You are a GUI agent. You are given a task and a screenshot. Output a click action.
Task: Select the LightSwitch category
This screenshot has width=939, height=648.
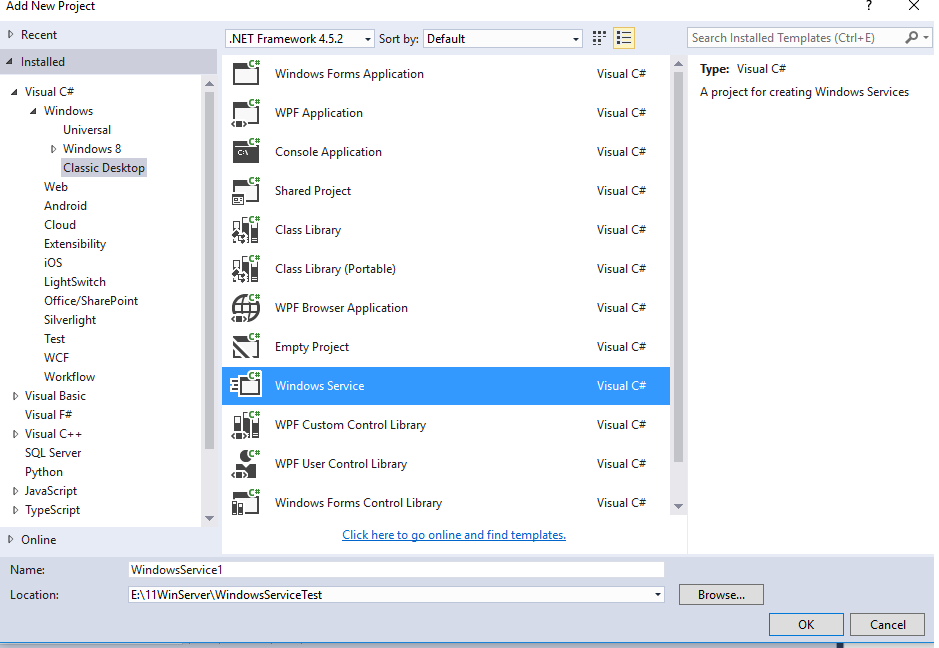(75, 282)
